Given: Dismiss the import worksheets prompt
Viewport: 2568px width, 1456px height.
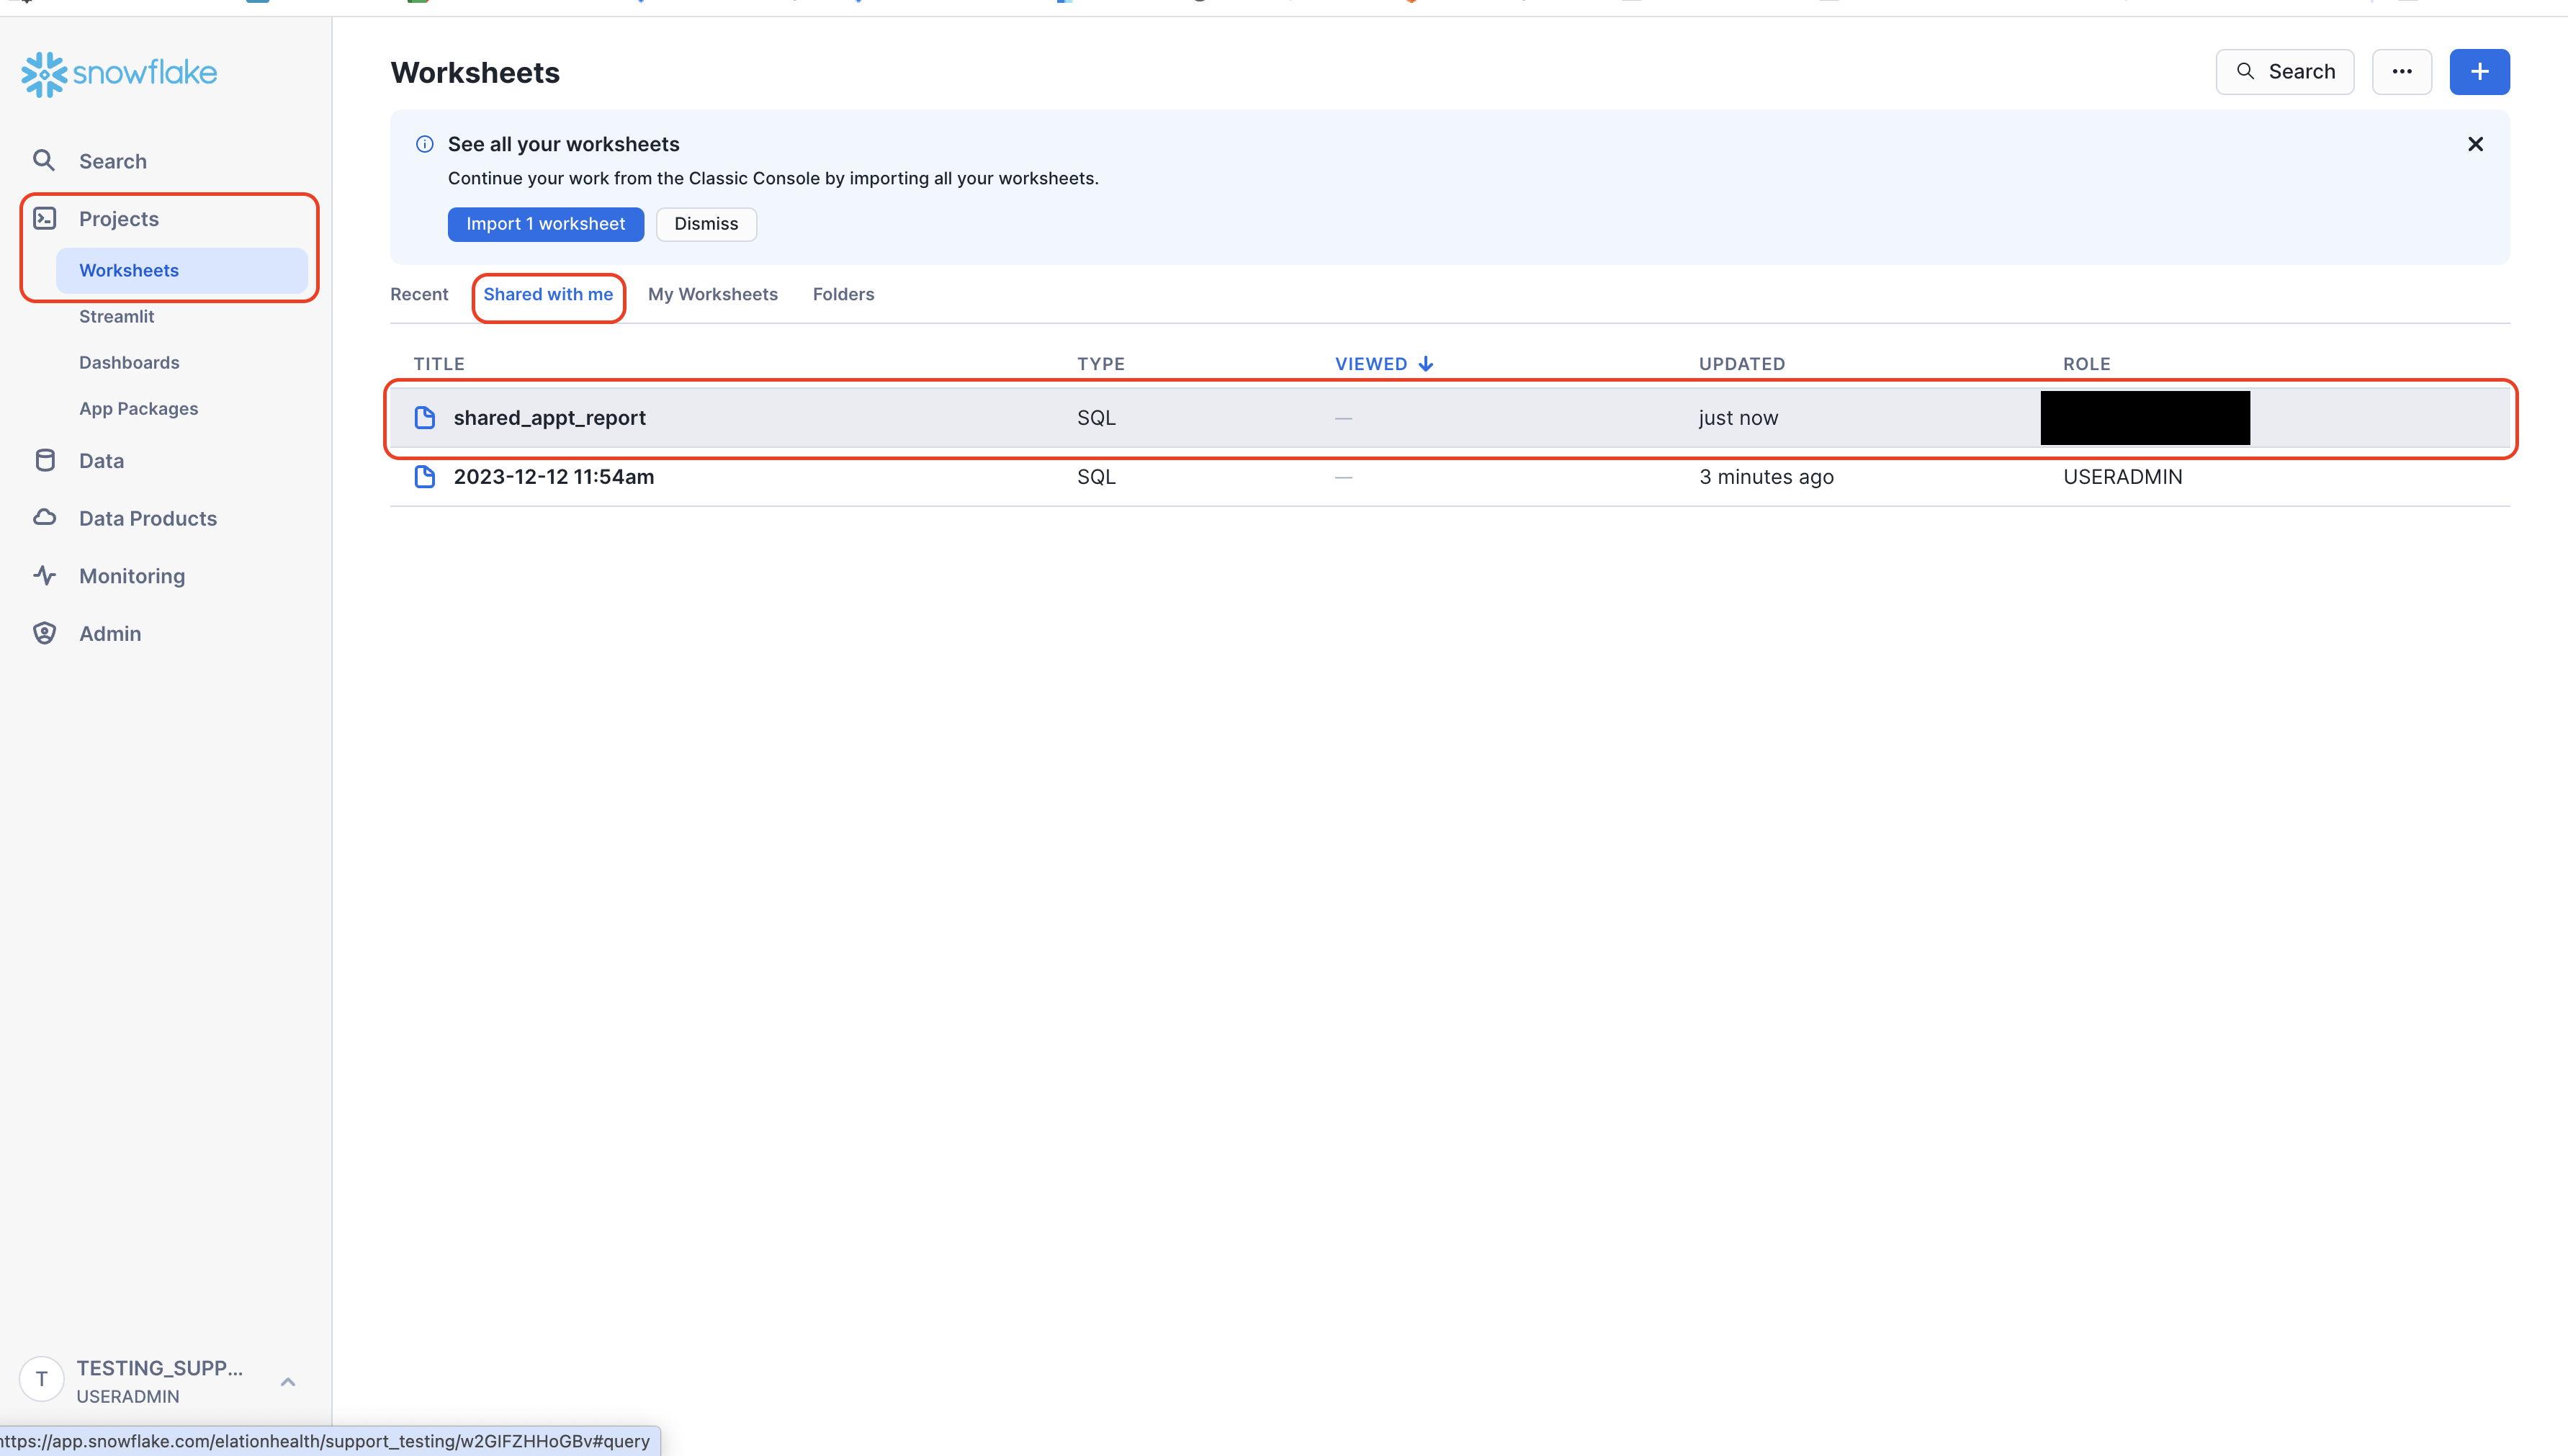Looking at the screenshot, I should tap(706, 224).
